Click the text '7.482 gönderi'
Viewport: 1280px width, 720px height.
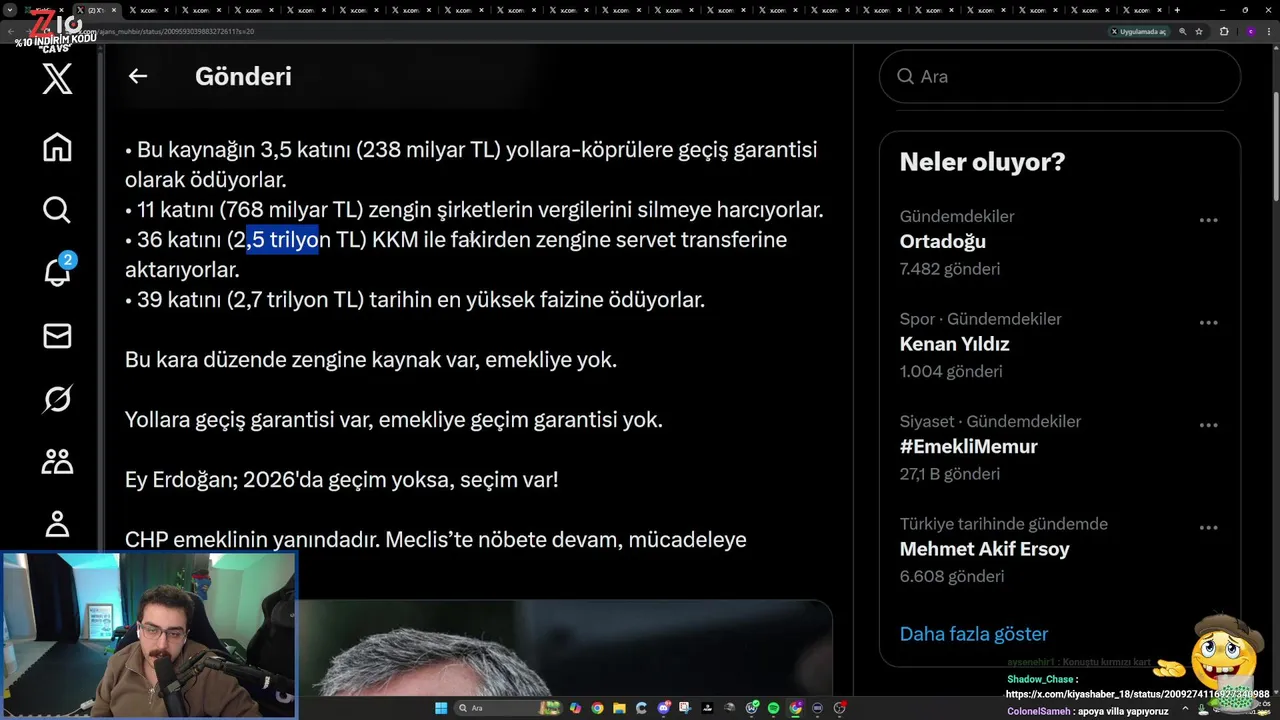pyautogui.click(x=950, y=269)
